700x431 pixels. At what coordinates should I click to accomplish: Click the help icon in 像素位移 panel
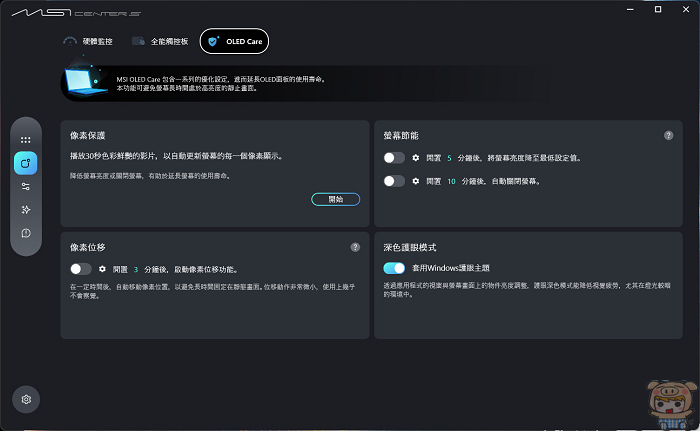pos(355,247)
